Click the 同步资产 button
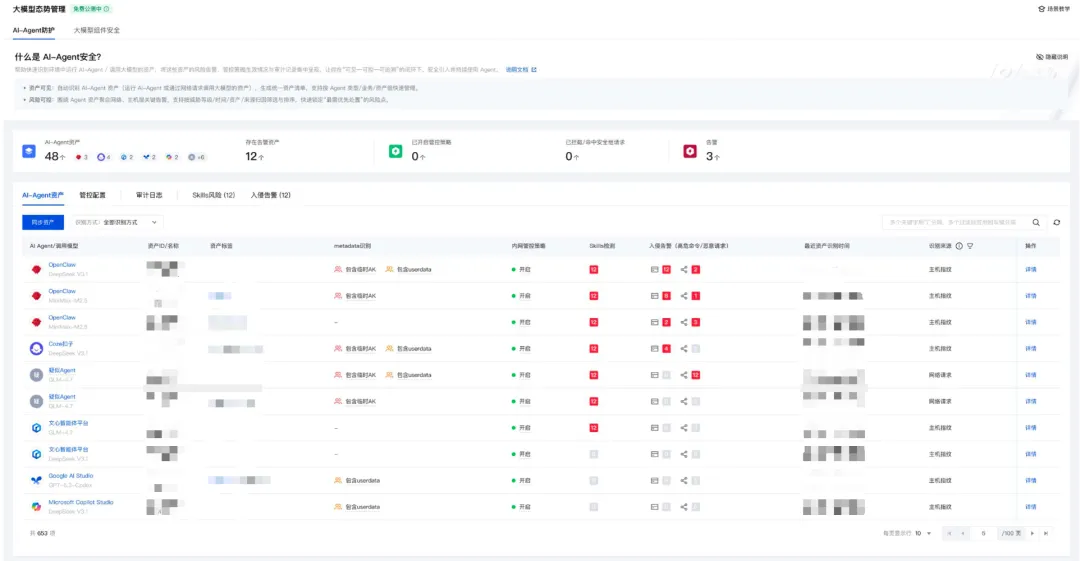Viewport: 1080px width, 561px height. pyautogui.click(x=43, y=223)
